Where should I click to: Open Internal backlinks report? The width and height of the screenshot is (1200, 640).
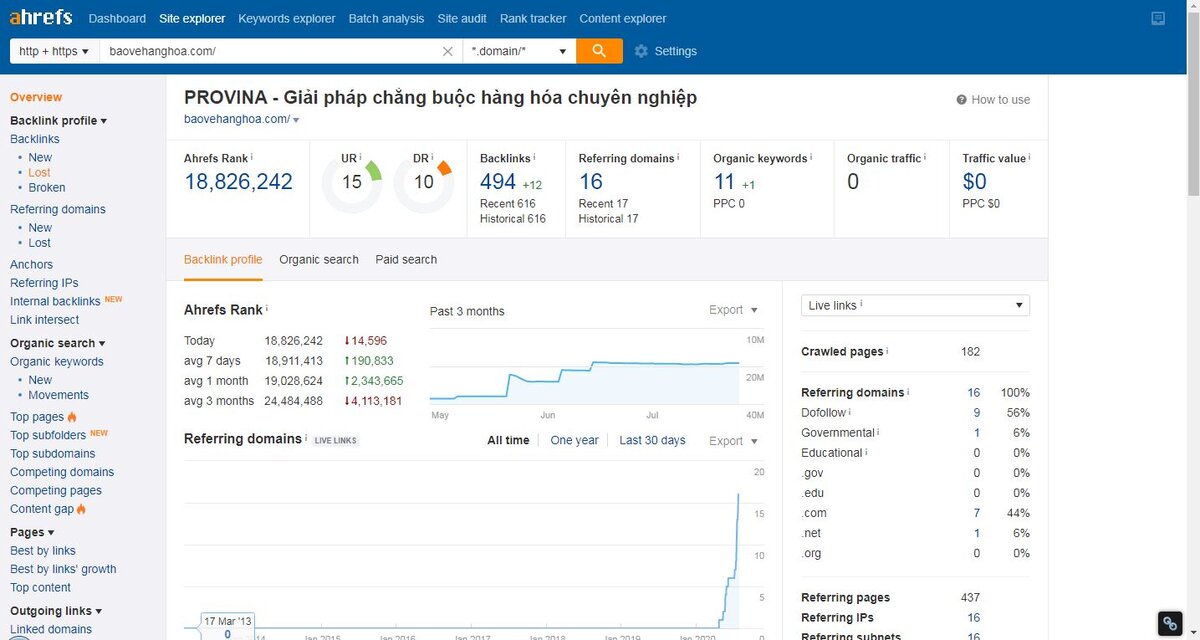pos(55,301)
